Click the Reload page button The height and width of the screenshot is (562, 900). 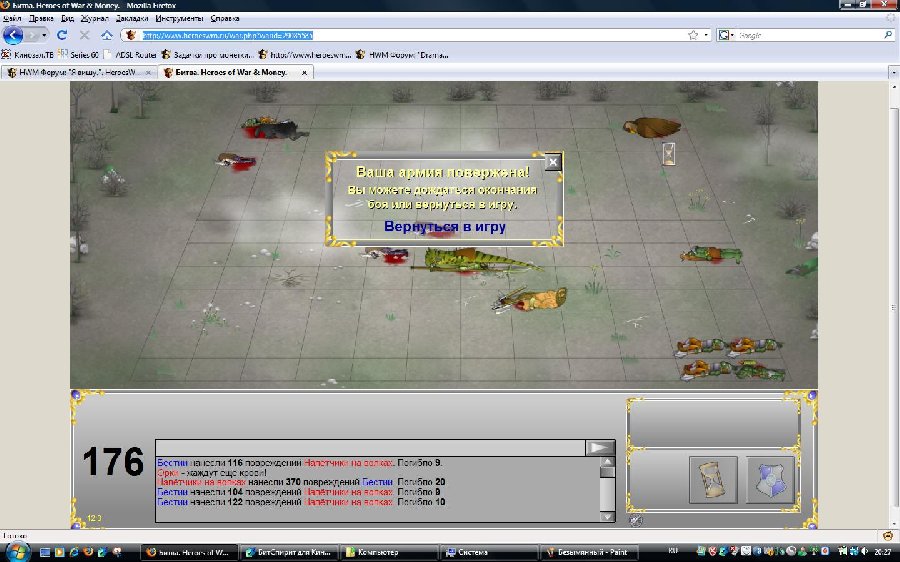click(62, 35)
